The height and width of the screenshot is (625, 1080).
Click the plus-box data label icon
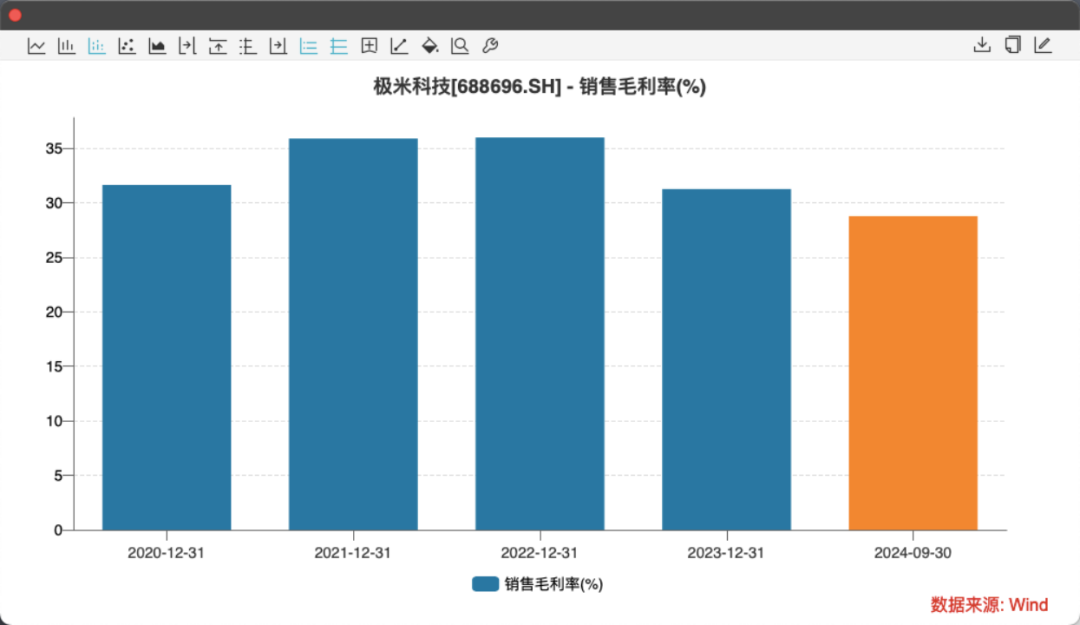(x=369, y=46)
